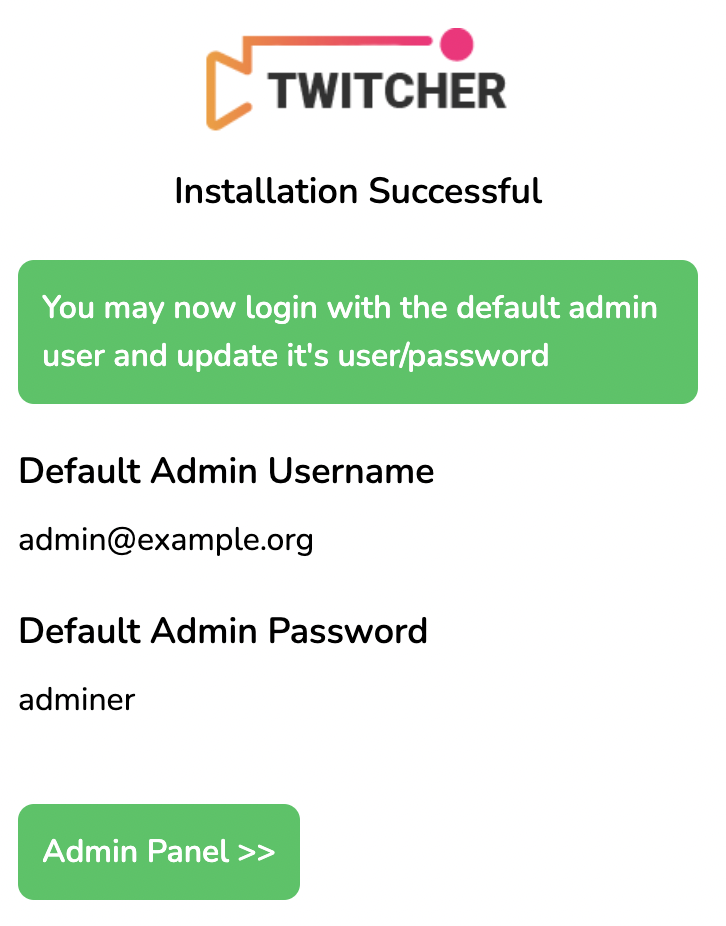Click the gradient line atop the Twitcher logo
Screen dimensions: 726x926
pos(340,42)
